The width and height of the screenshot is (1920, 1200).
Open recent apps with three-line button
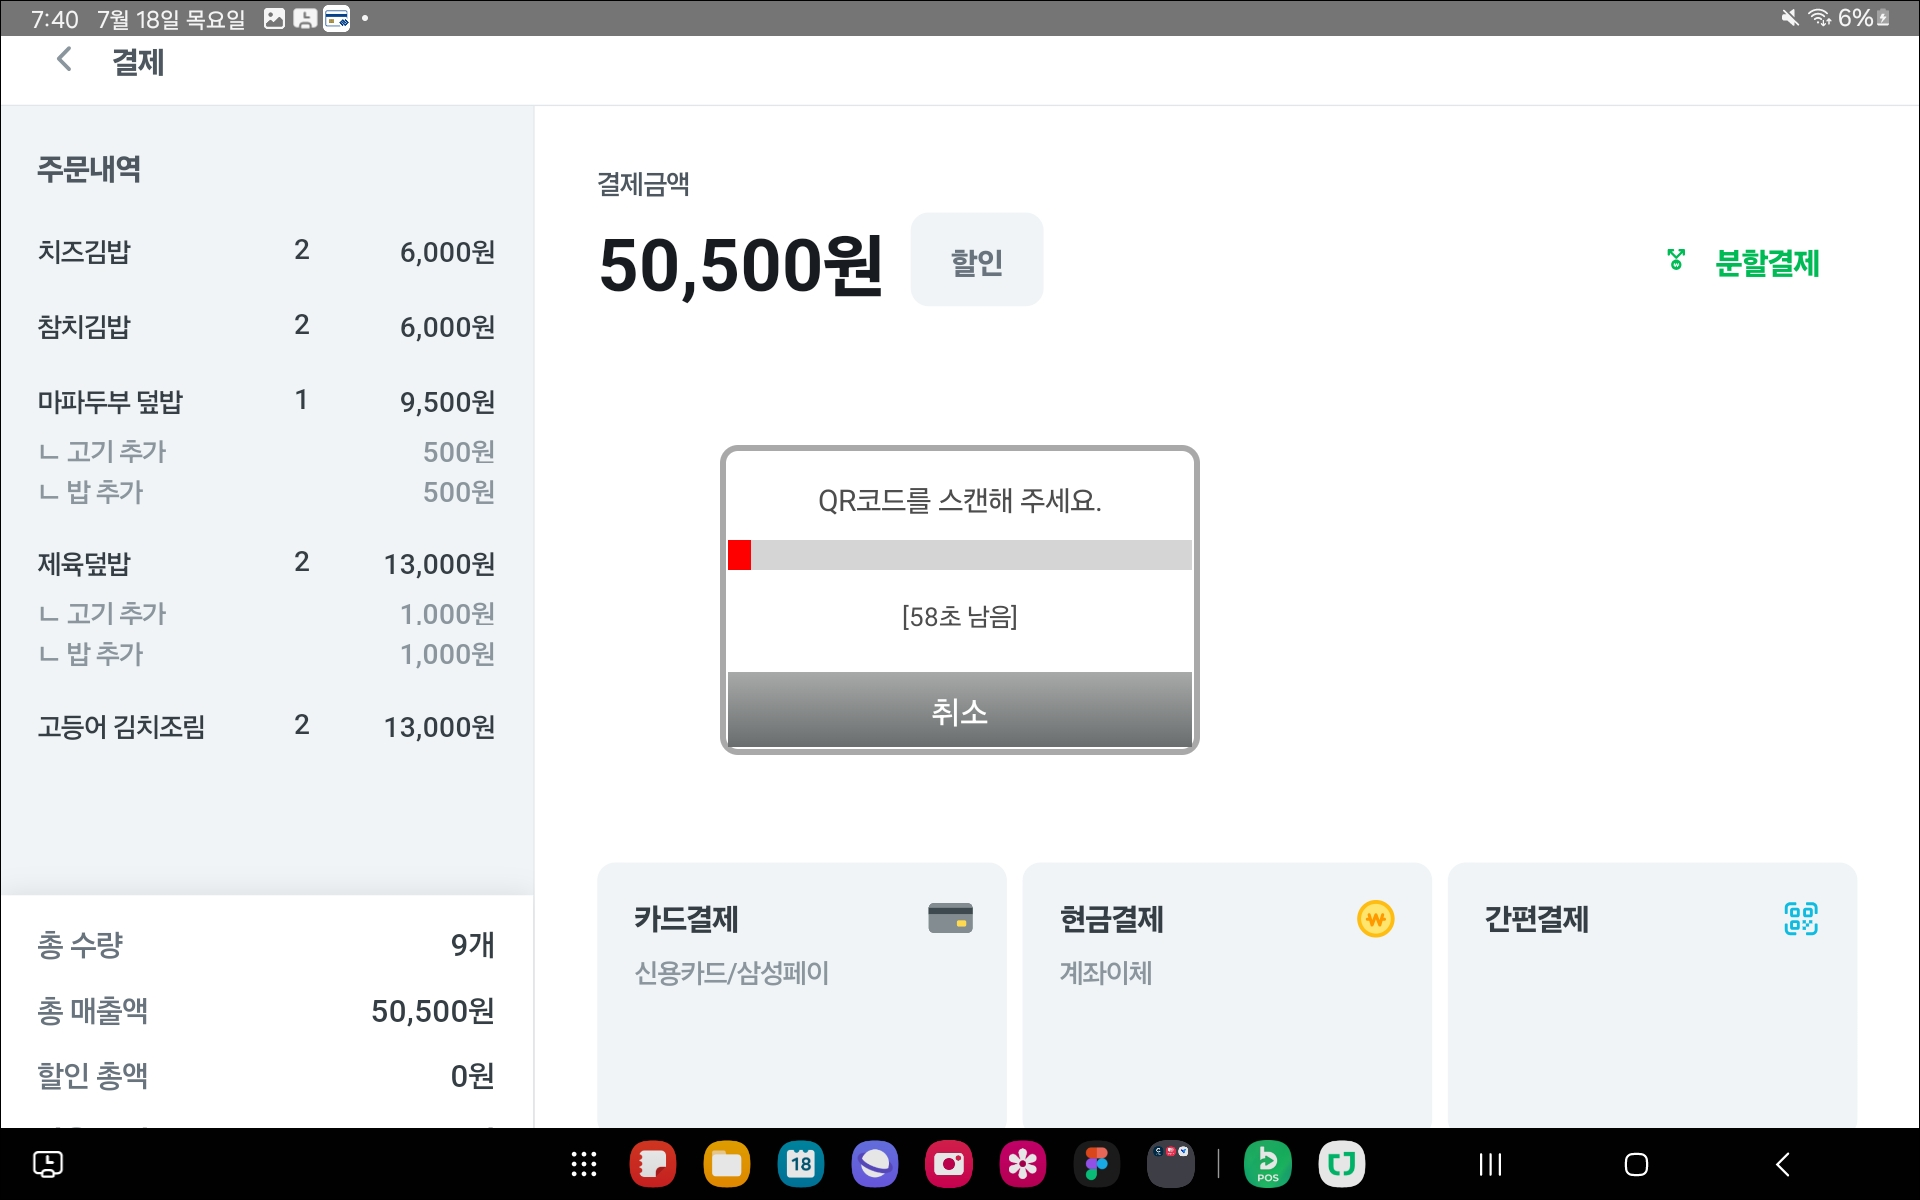pyautogui.click(x=1490, y=1164)
